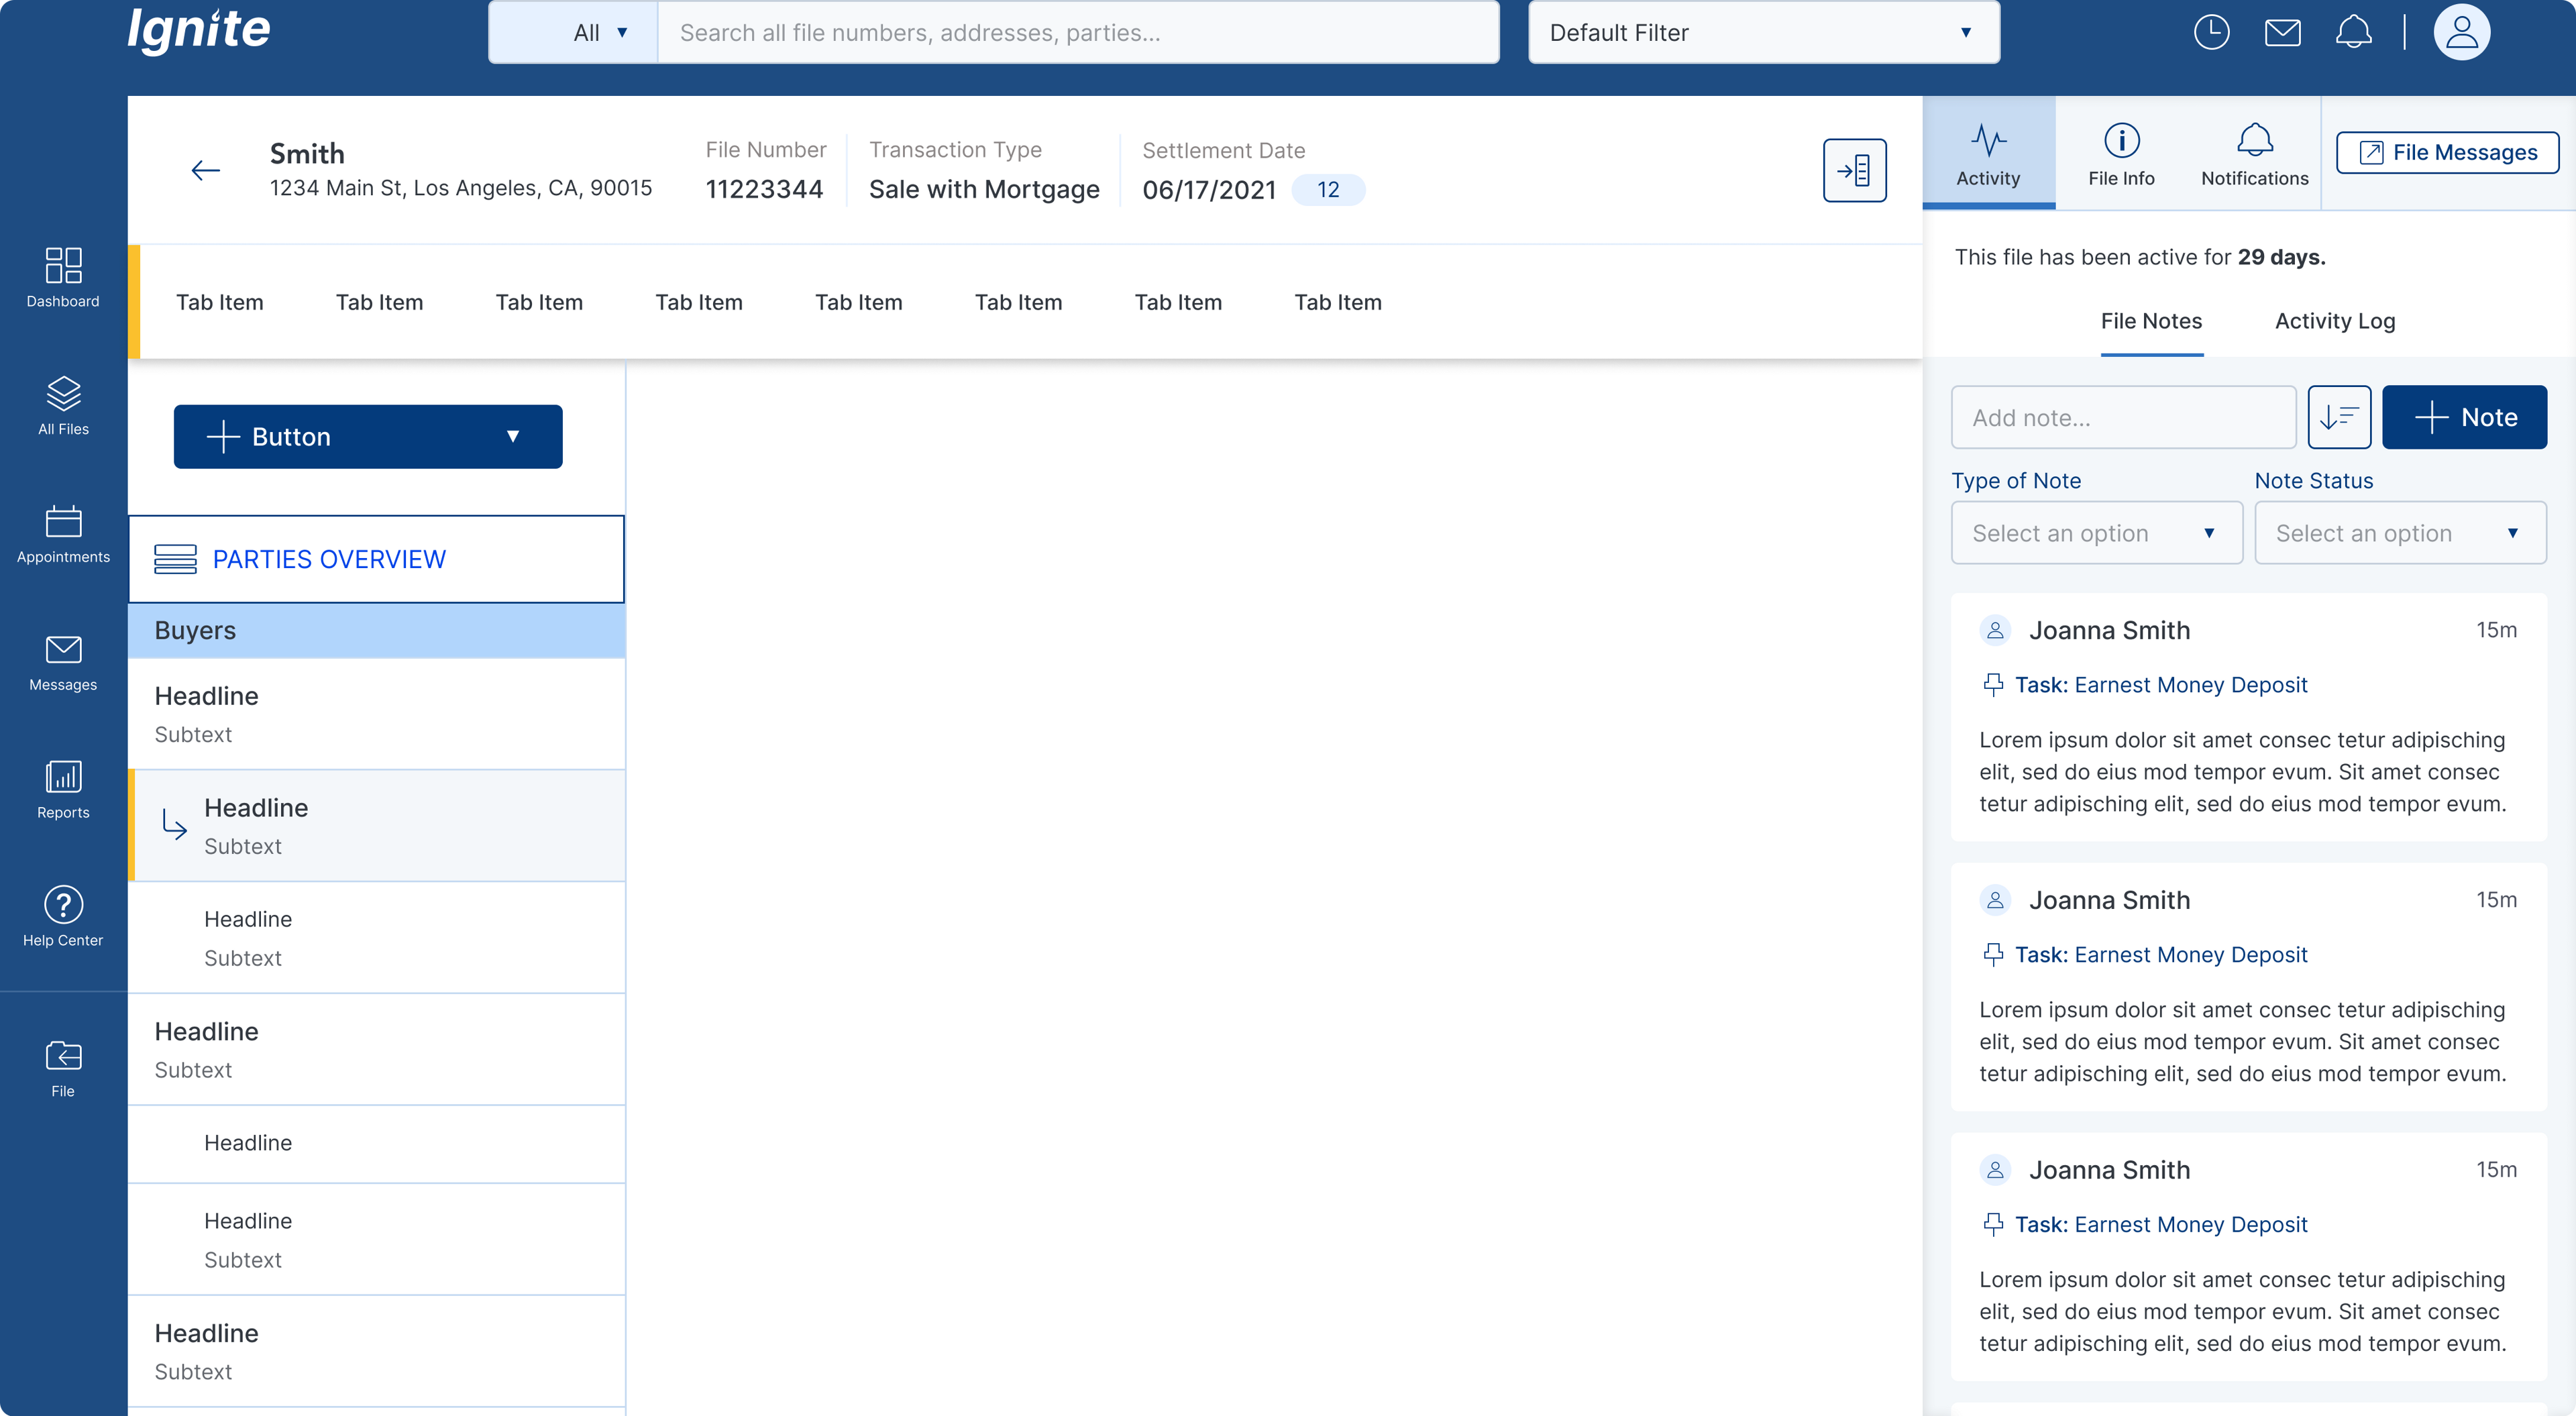Screen dimensions: 2576x1416
Task: Click the Sale with Mortgage transaction type
Action: 984,190
